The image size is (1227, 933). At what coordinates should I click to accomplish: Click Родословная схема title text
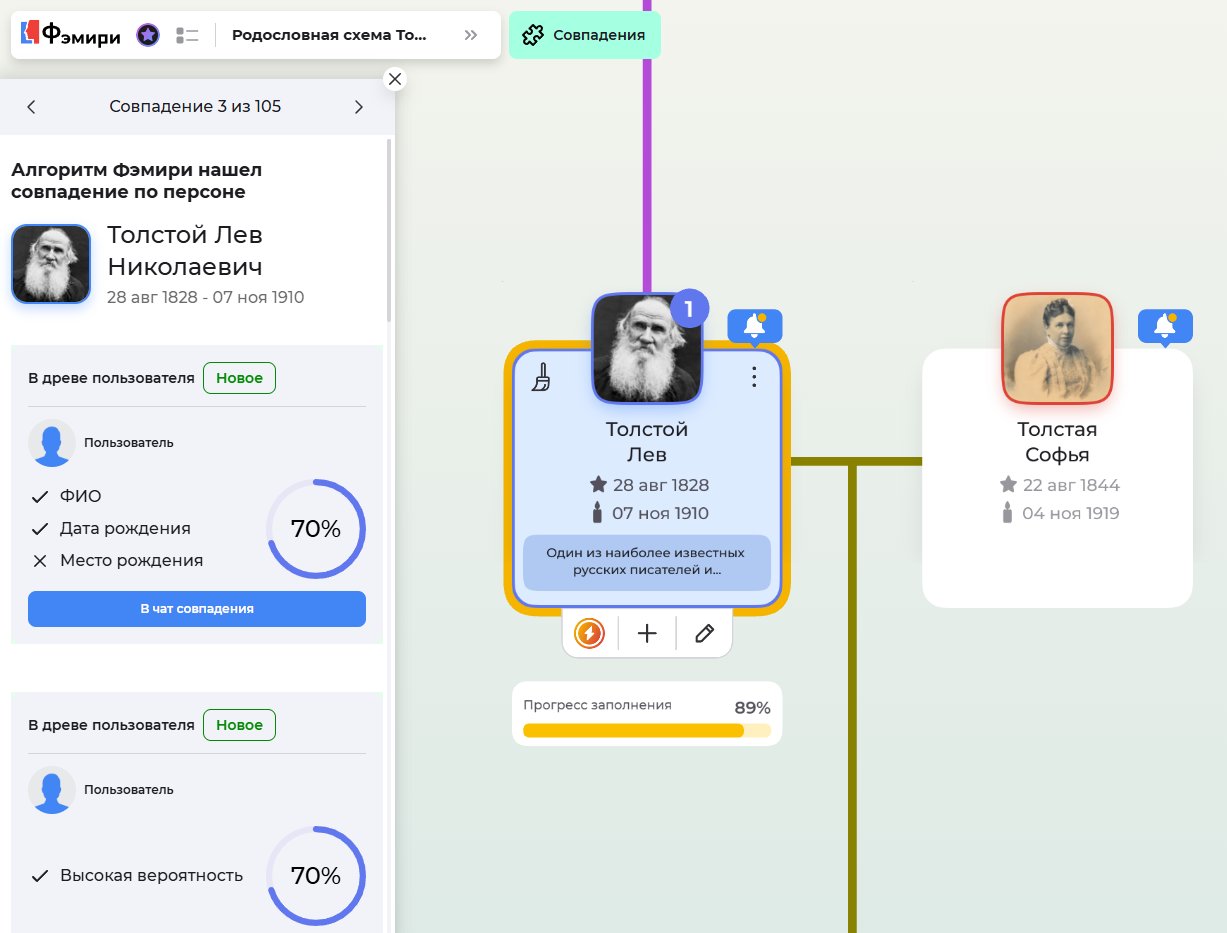click(330, 35)
